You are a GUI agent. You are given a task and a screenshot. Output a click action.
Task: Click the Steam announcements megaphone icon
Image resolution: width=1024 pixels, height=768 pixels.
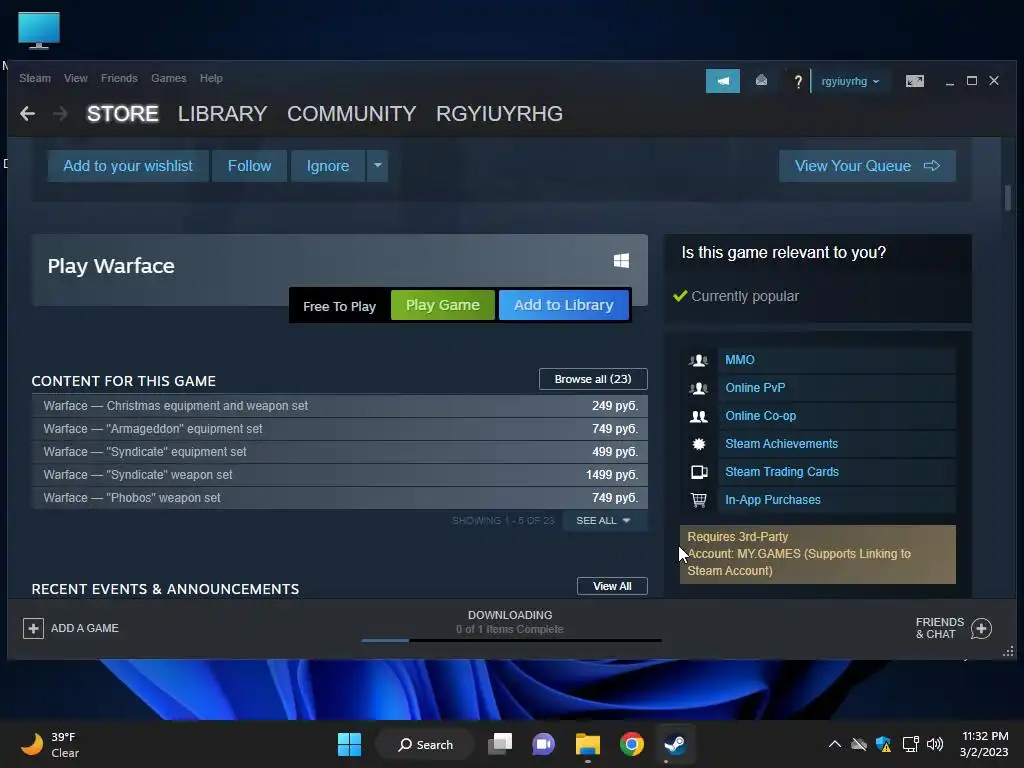click(722, 81)
